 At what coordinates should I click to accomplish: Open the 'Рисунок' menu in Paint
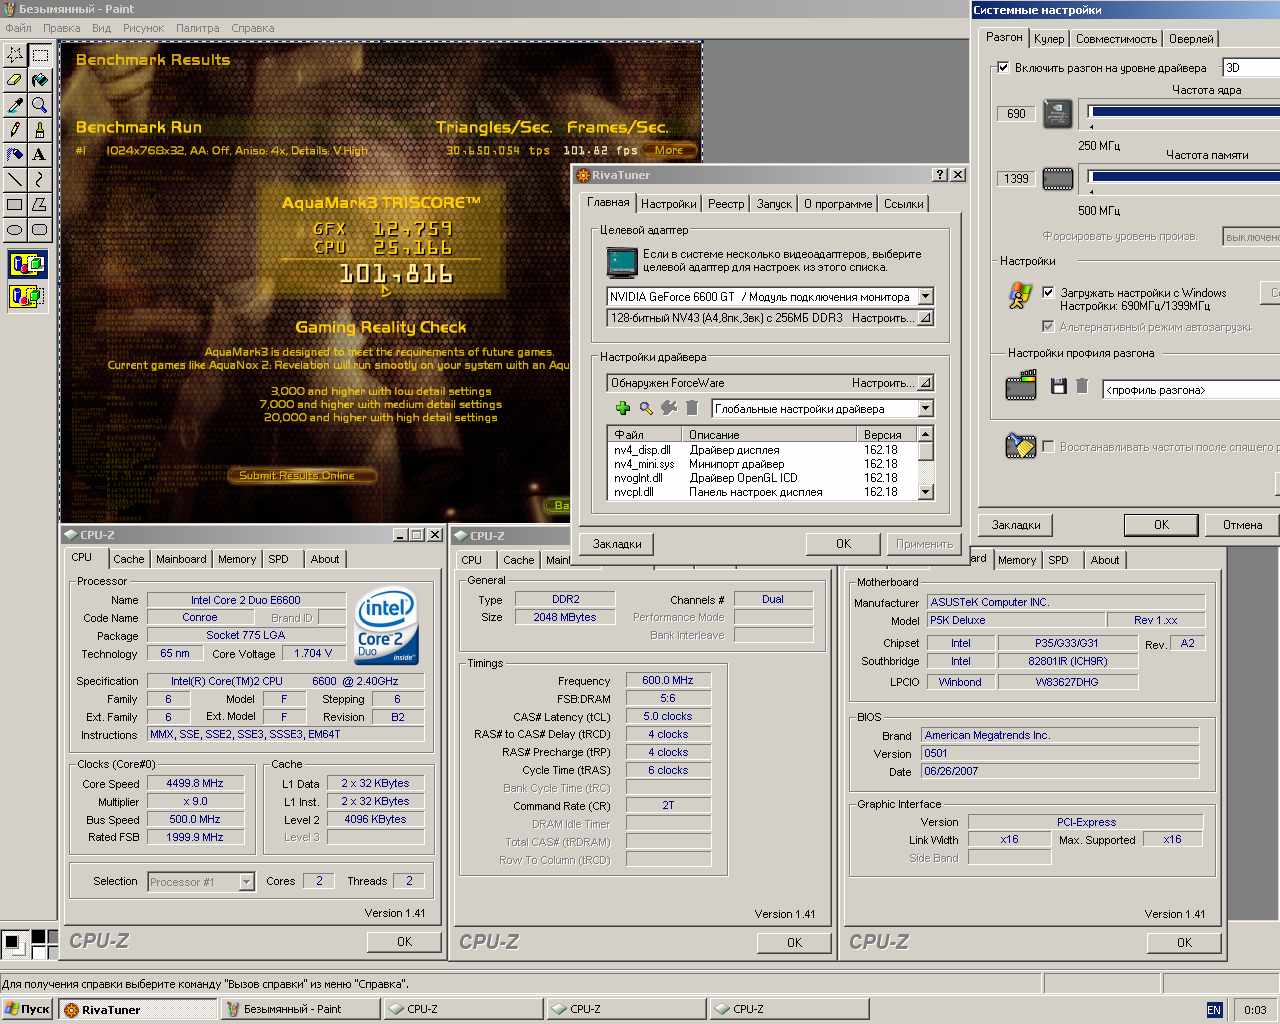(x=143, y=28)
